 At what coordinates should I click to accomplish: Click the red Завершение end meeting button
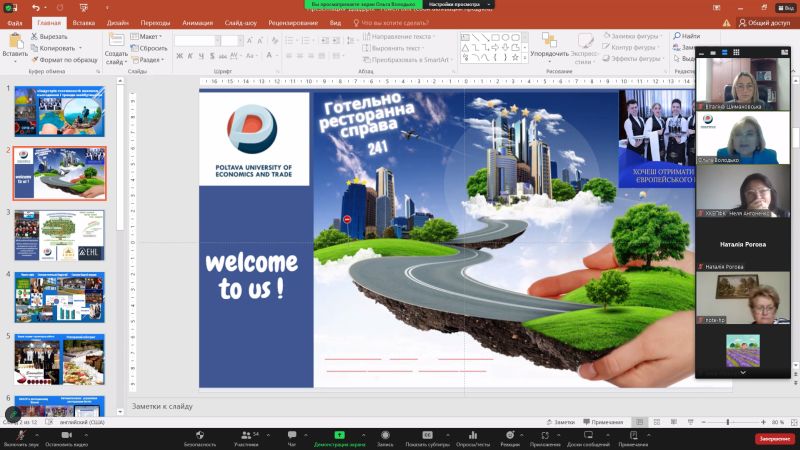[774, 438]
